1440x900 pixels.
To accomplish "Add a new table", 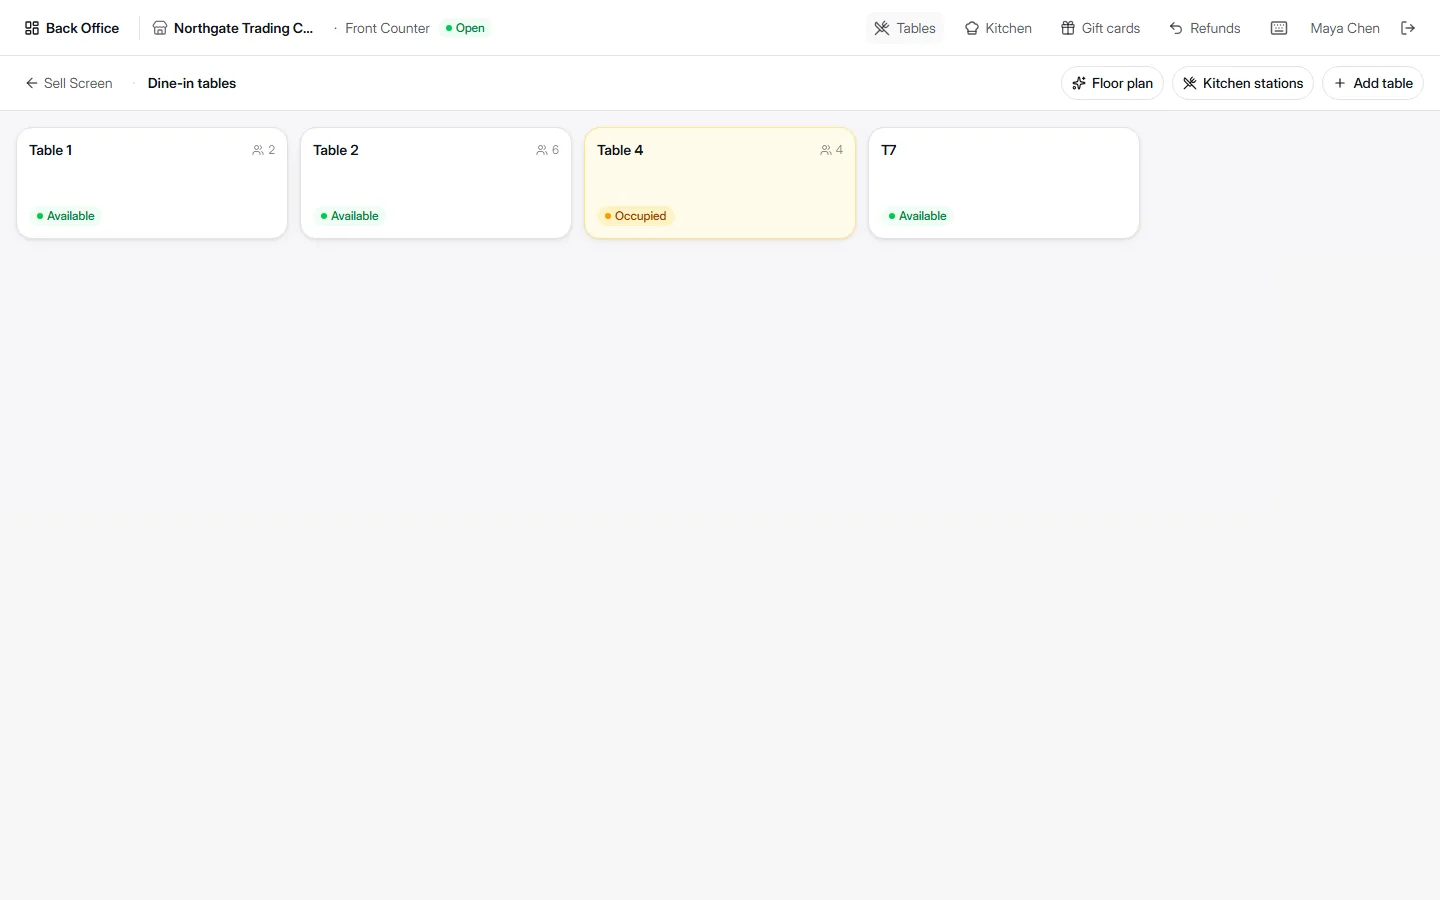I will 1373,83.
